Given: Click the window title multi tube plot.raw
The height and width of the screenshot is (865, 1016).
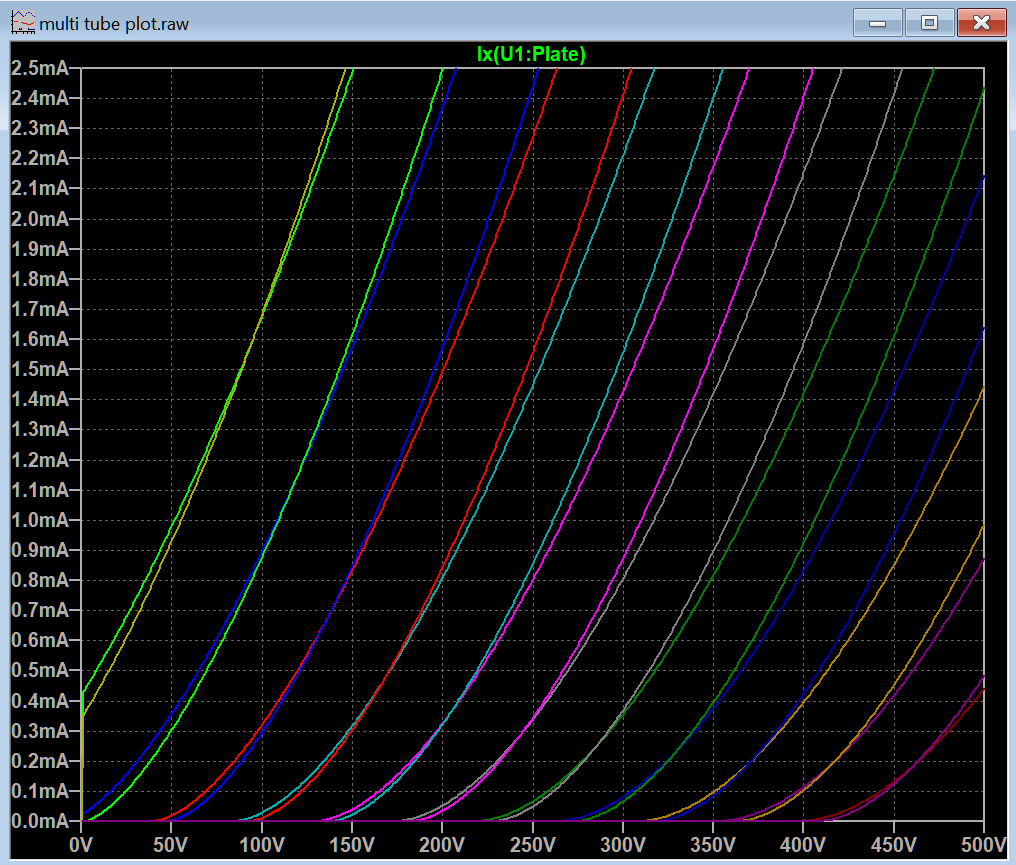Looking at the screenshot, I should 114,25.
